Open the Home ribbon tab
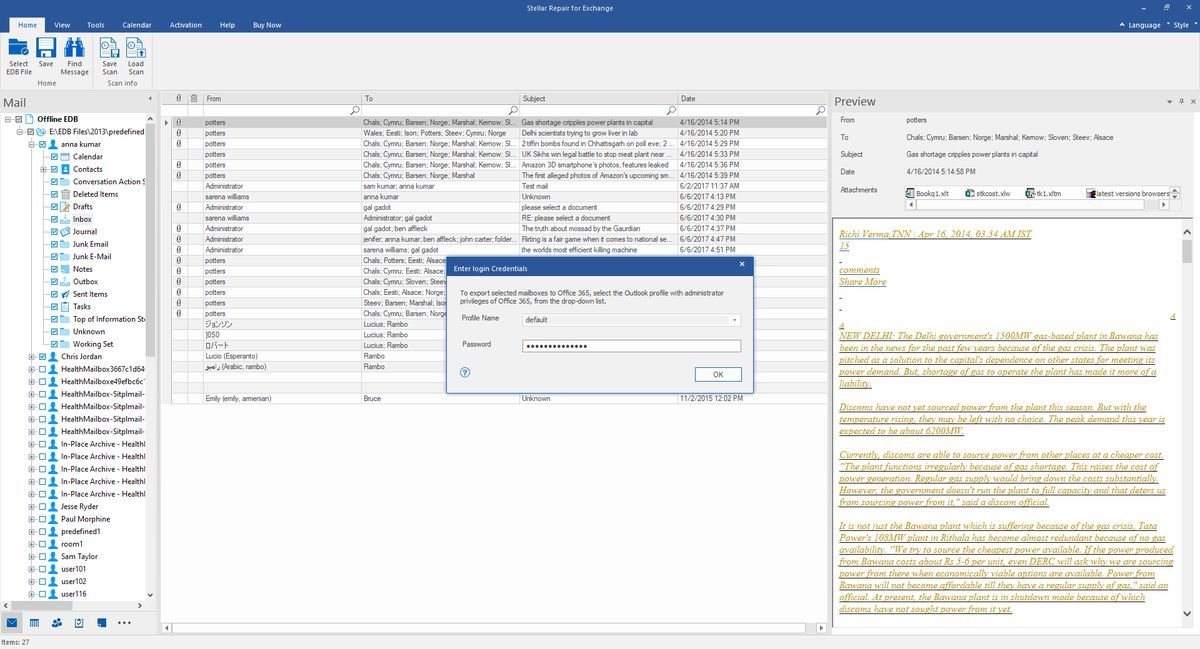 pos(27,24)
